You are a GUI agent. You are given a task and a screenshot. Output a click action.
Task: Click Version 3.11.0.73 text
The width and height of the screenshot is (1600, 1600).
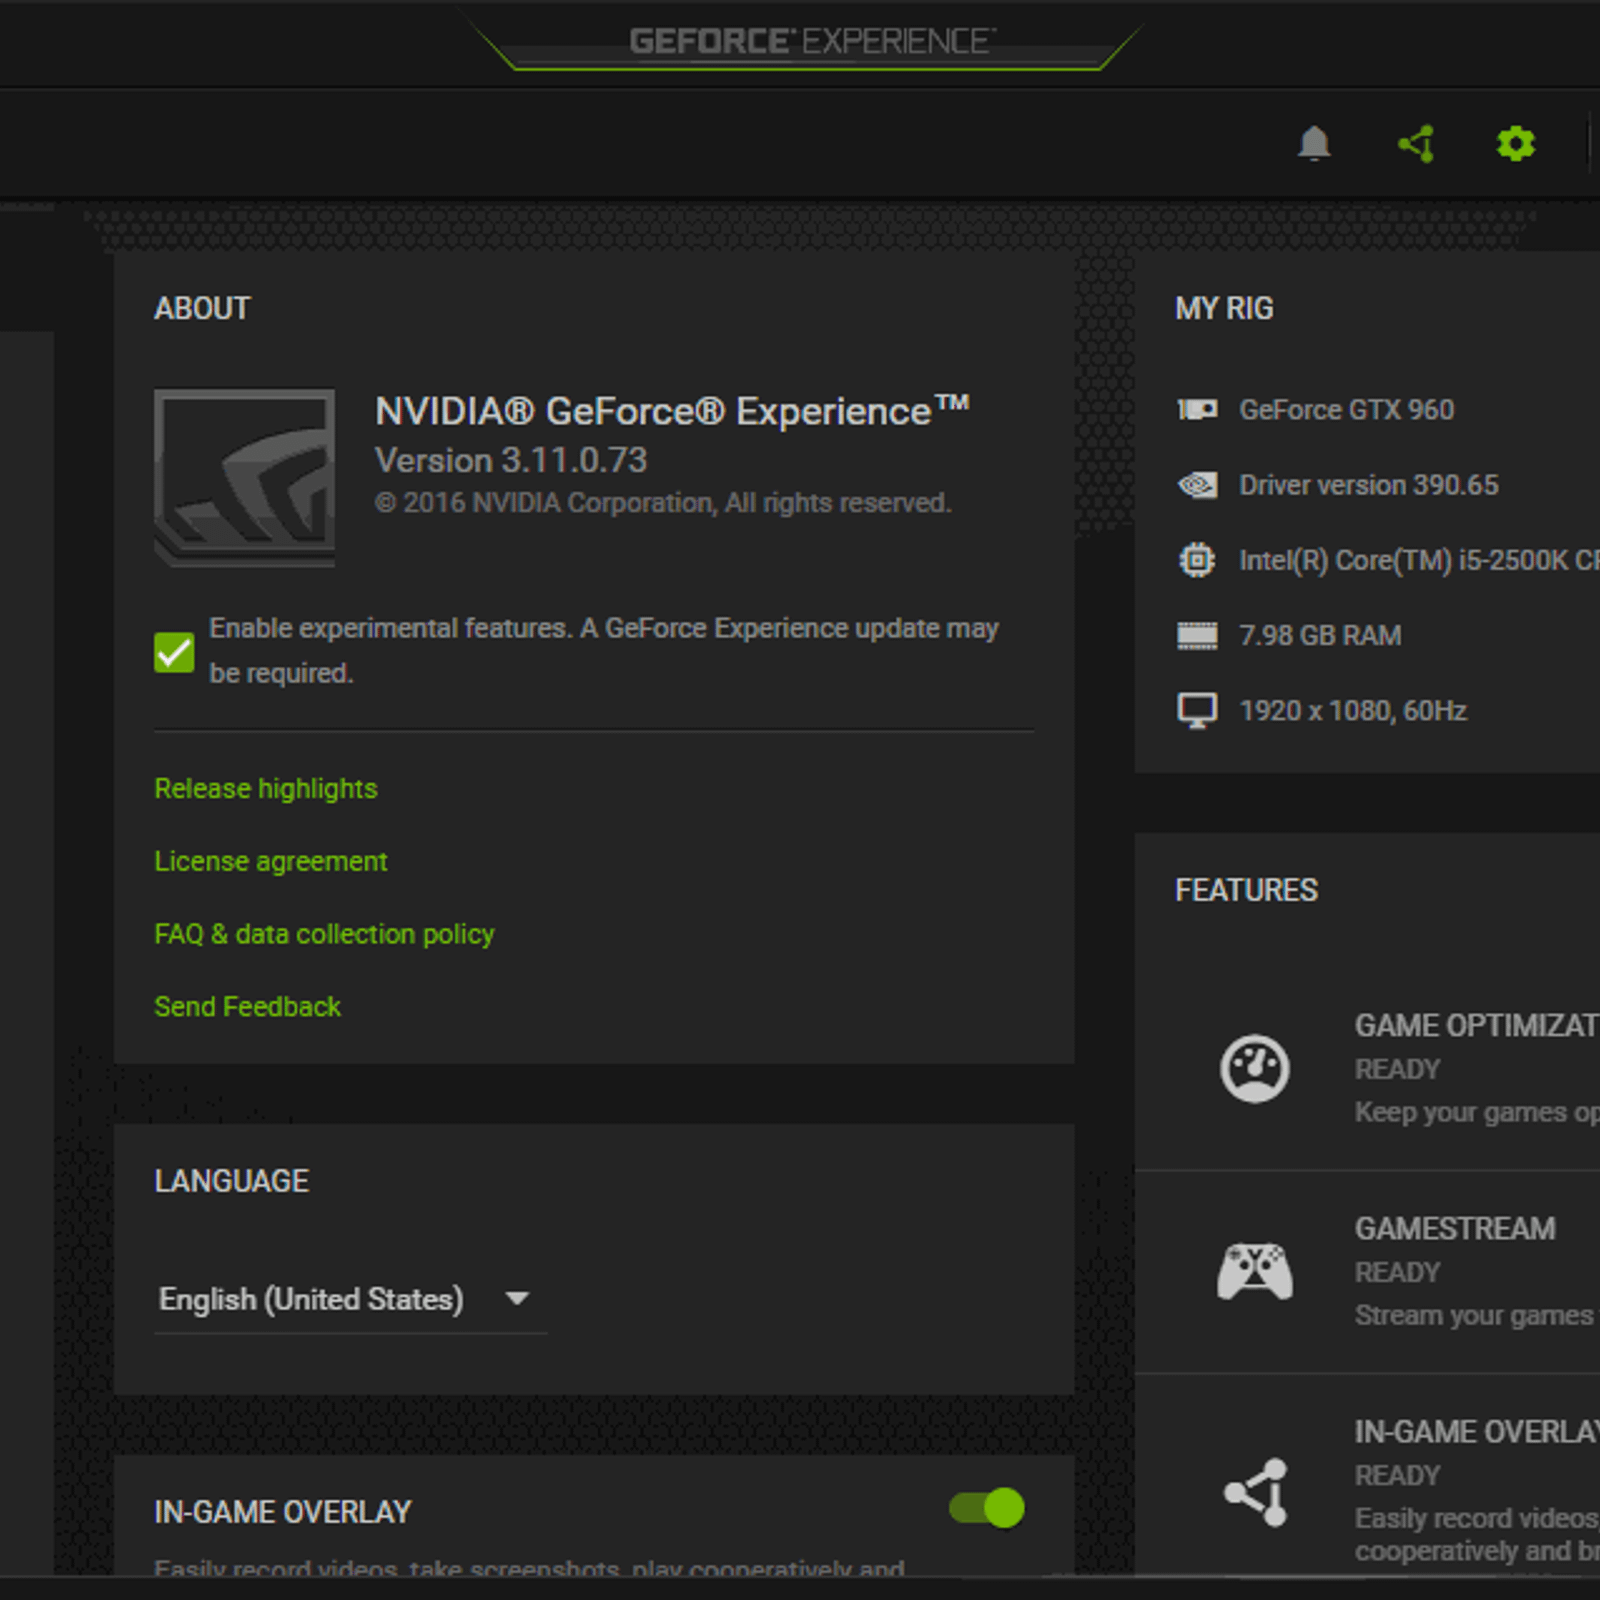tap(510, 460)
